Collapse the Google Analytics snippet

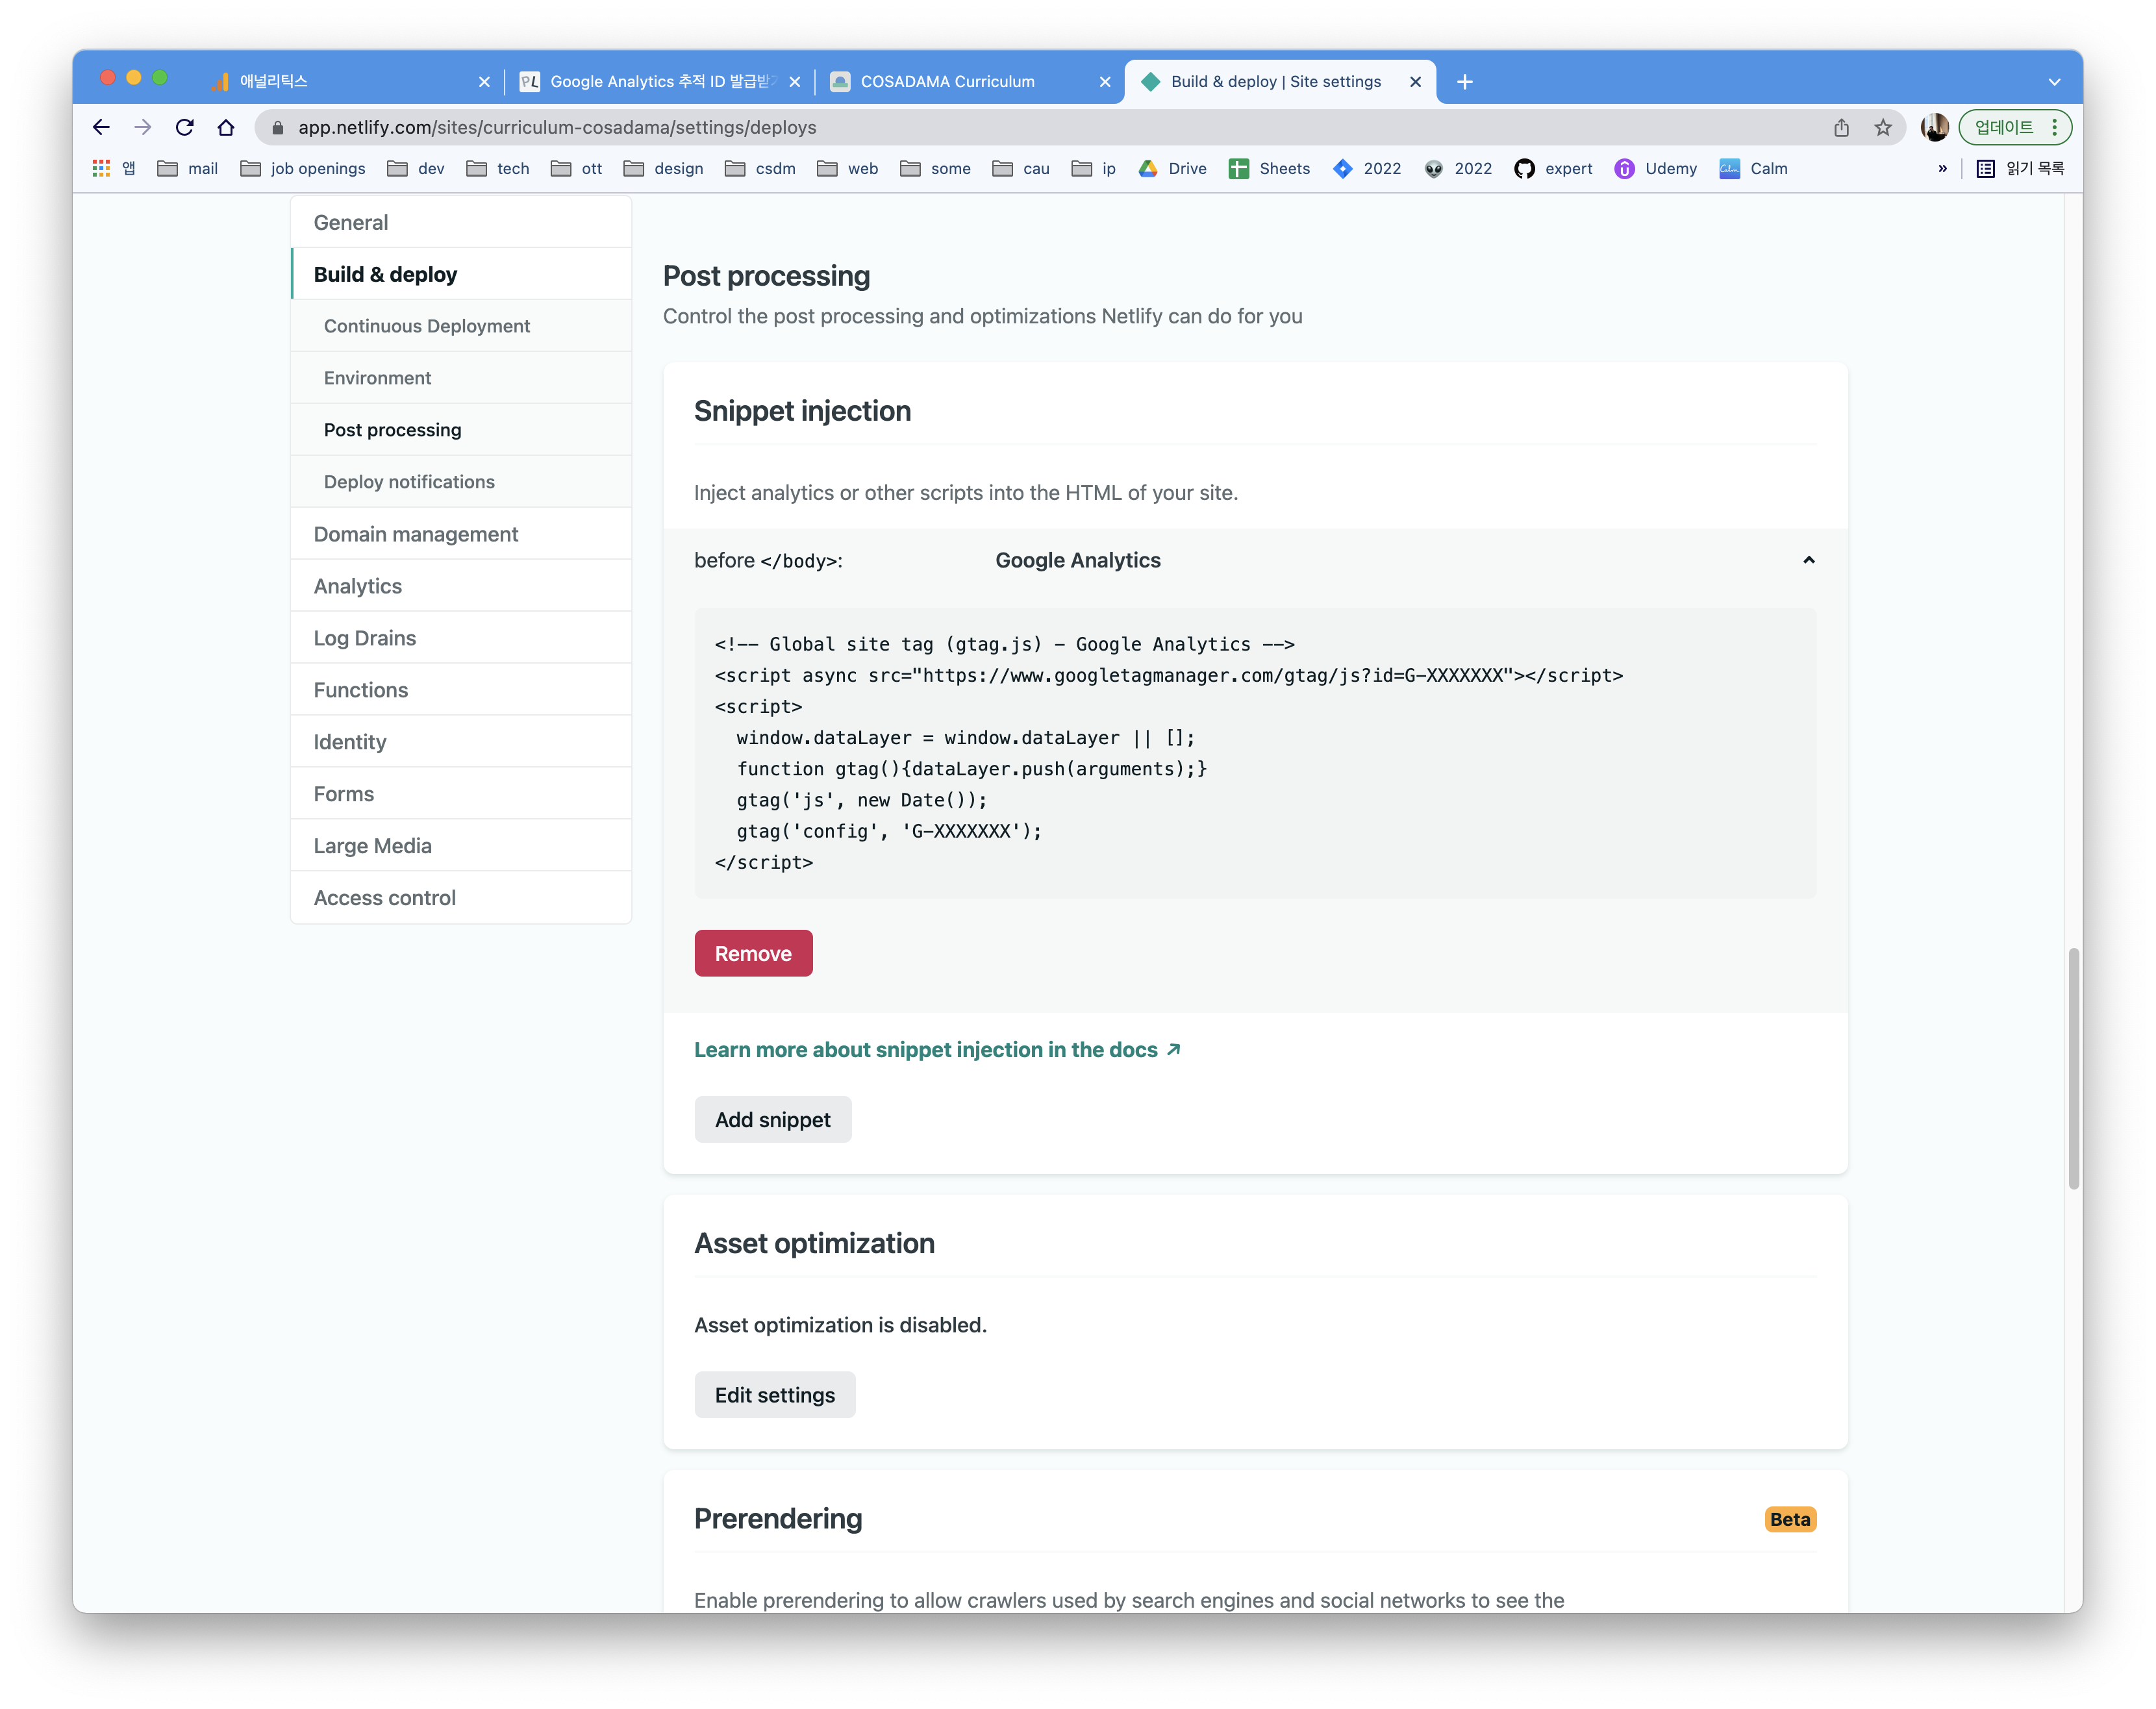pos(1808,560)
